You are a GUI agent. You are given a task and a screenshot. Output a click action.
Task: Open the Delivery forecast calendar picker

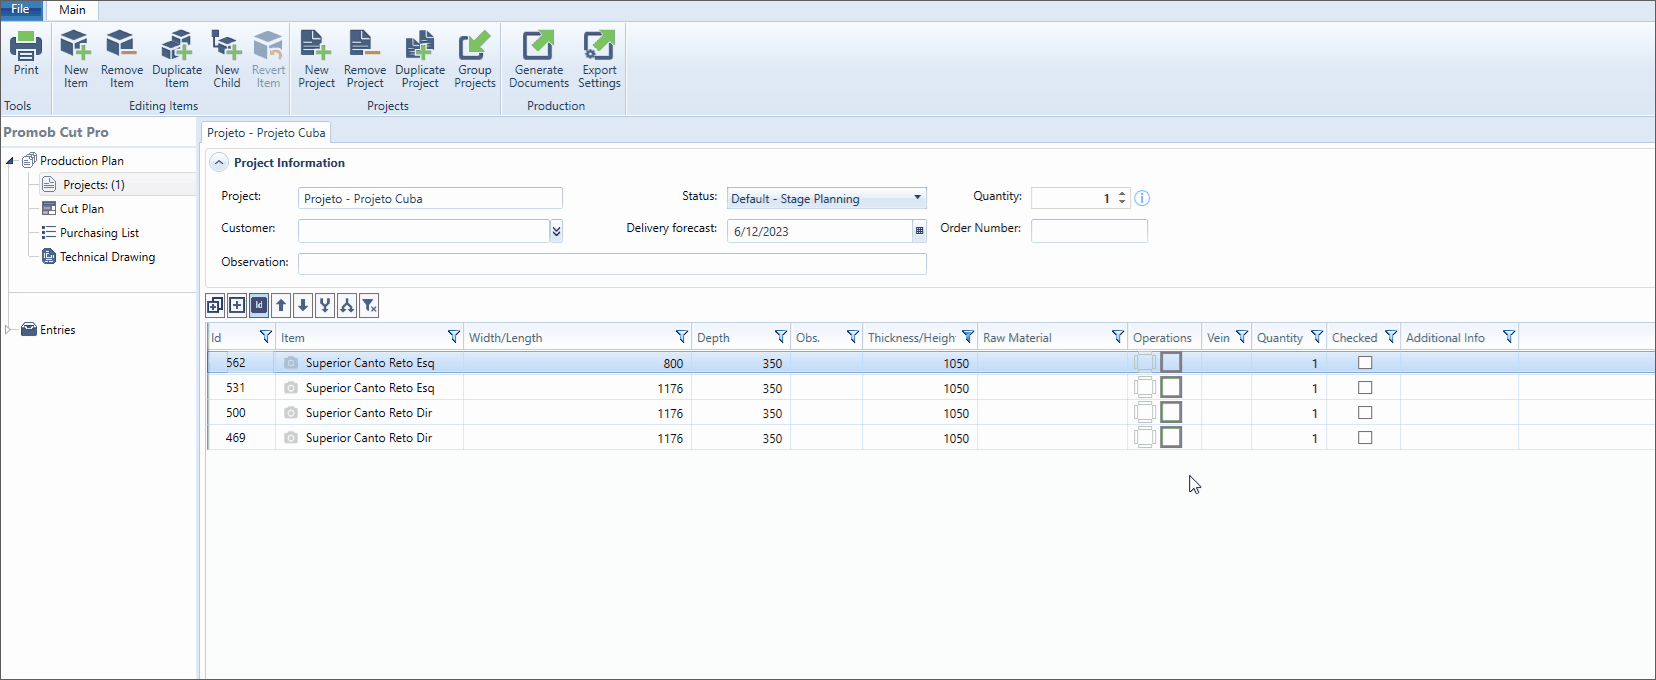coord(919,231)
